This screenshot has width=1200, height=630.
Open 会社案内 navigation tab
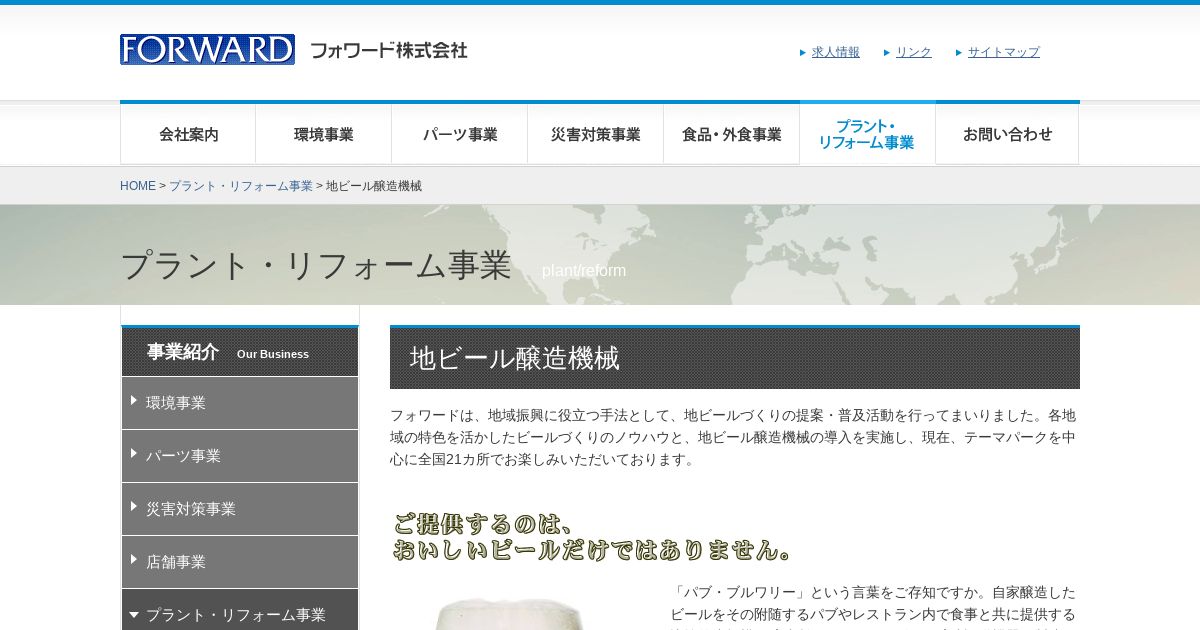pos(188,134)
